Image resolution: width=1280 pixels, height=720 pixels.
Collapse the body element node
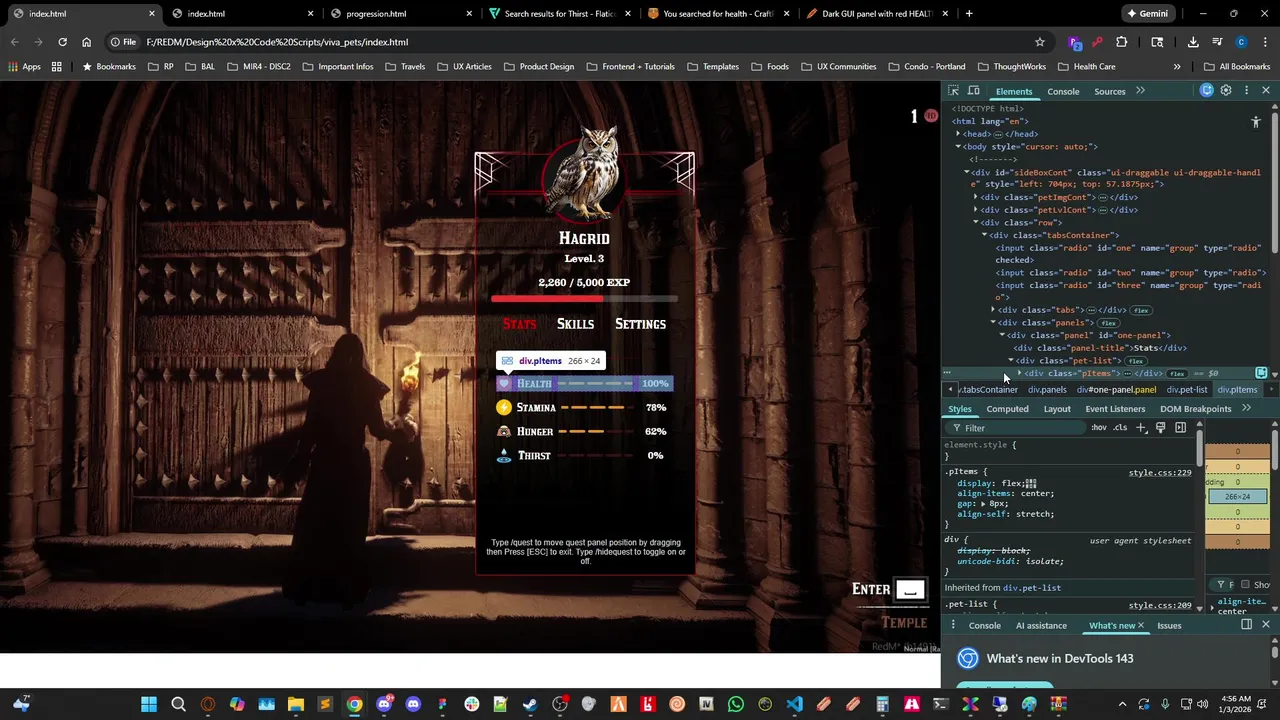pyautogui.click(x=958, y=147)
